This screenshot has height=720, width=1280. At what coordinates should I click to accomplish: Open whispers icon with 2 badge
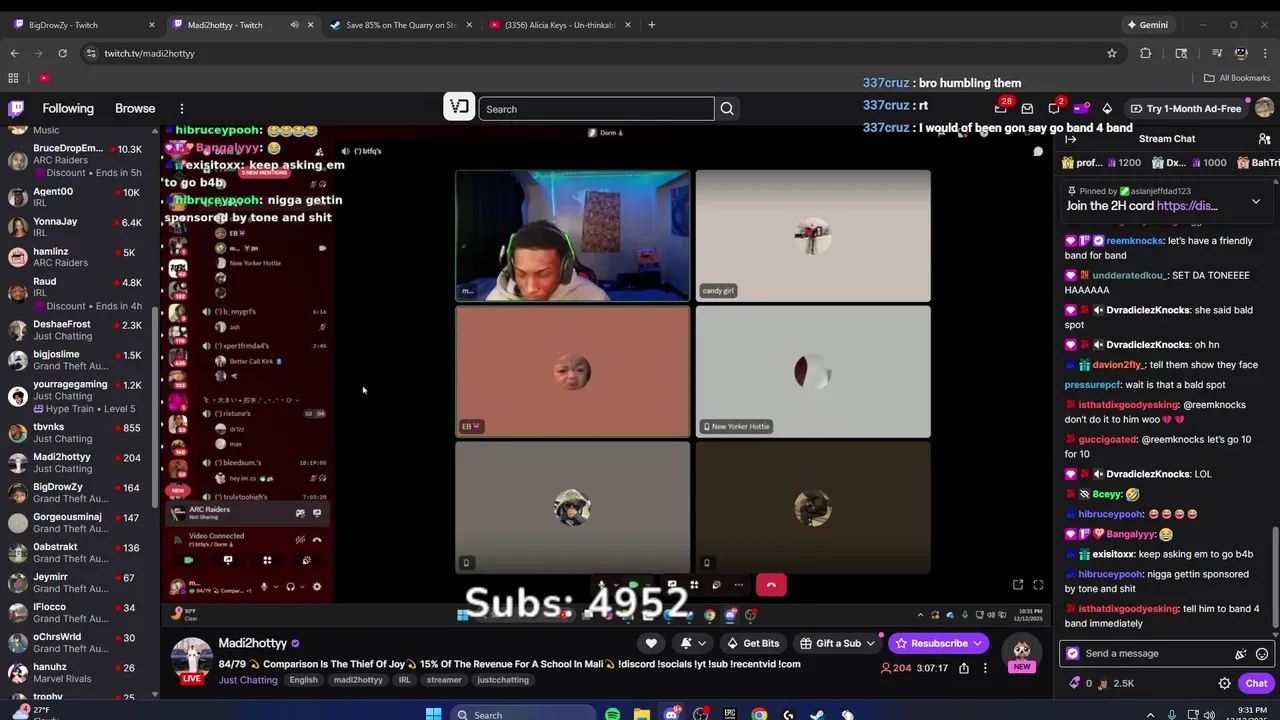[1054, 108]
